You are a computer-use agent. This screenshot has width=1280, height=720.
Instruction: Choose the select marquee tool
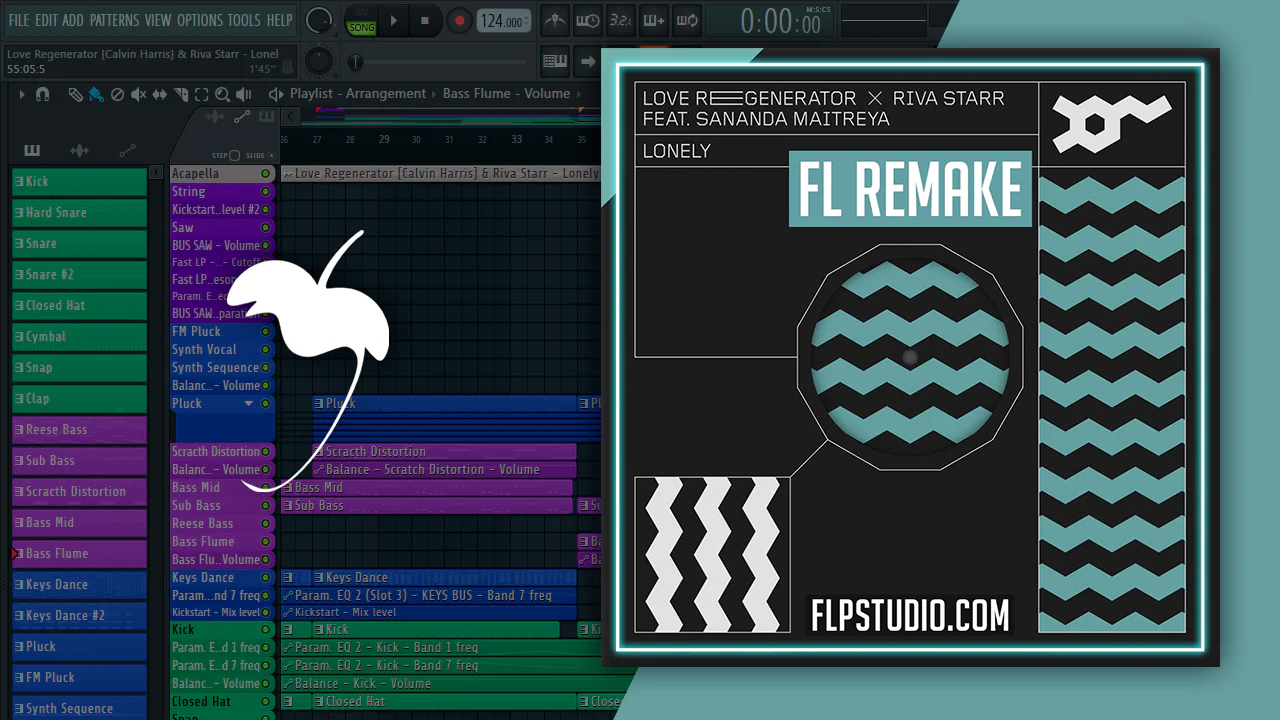201,94
